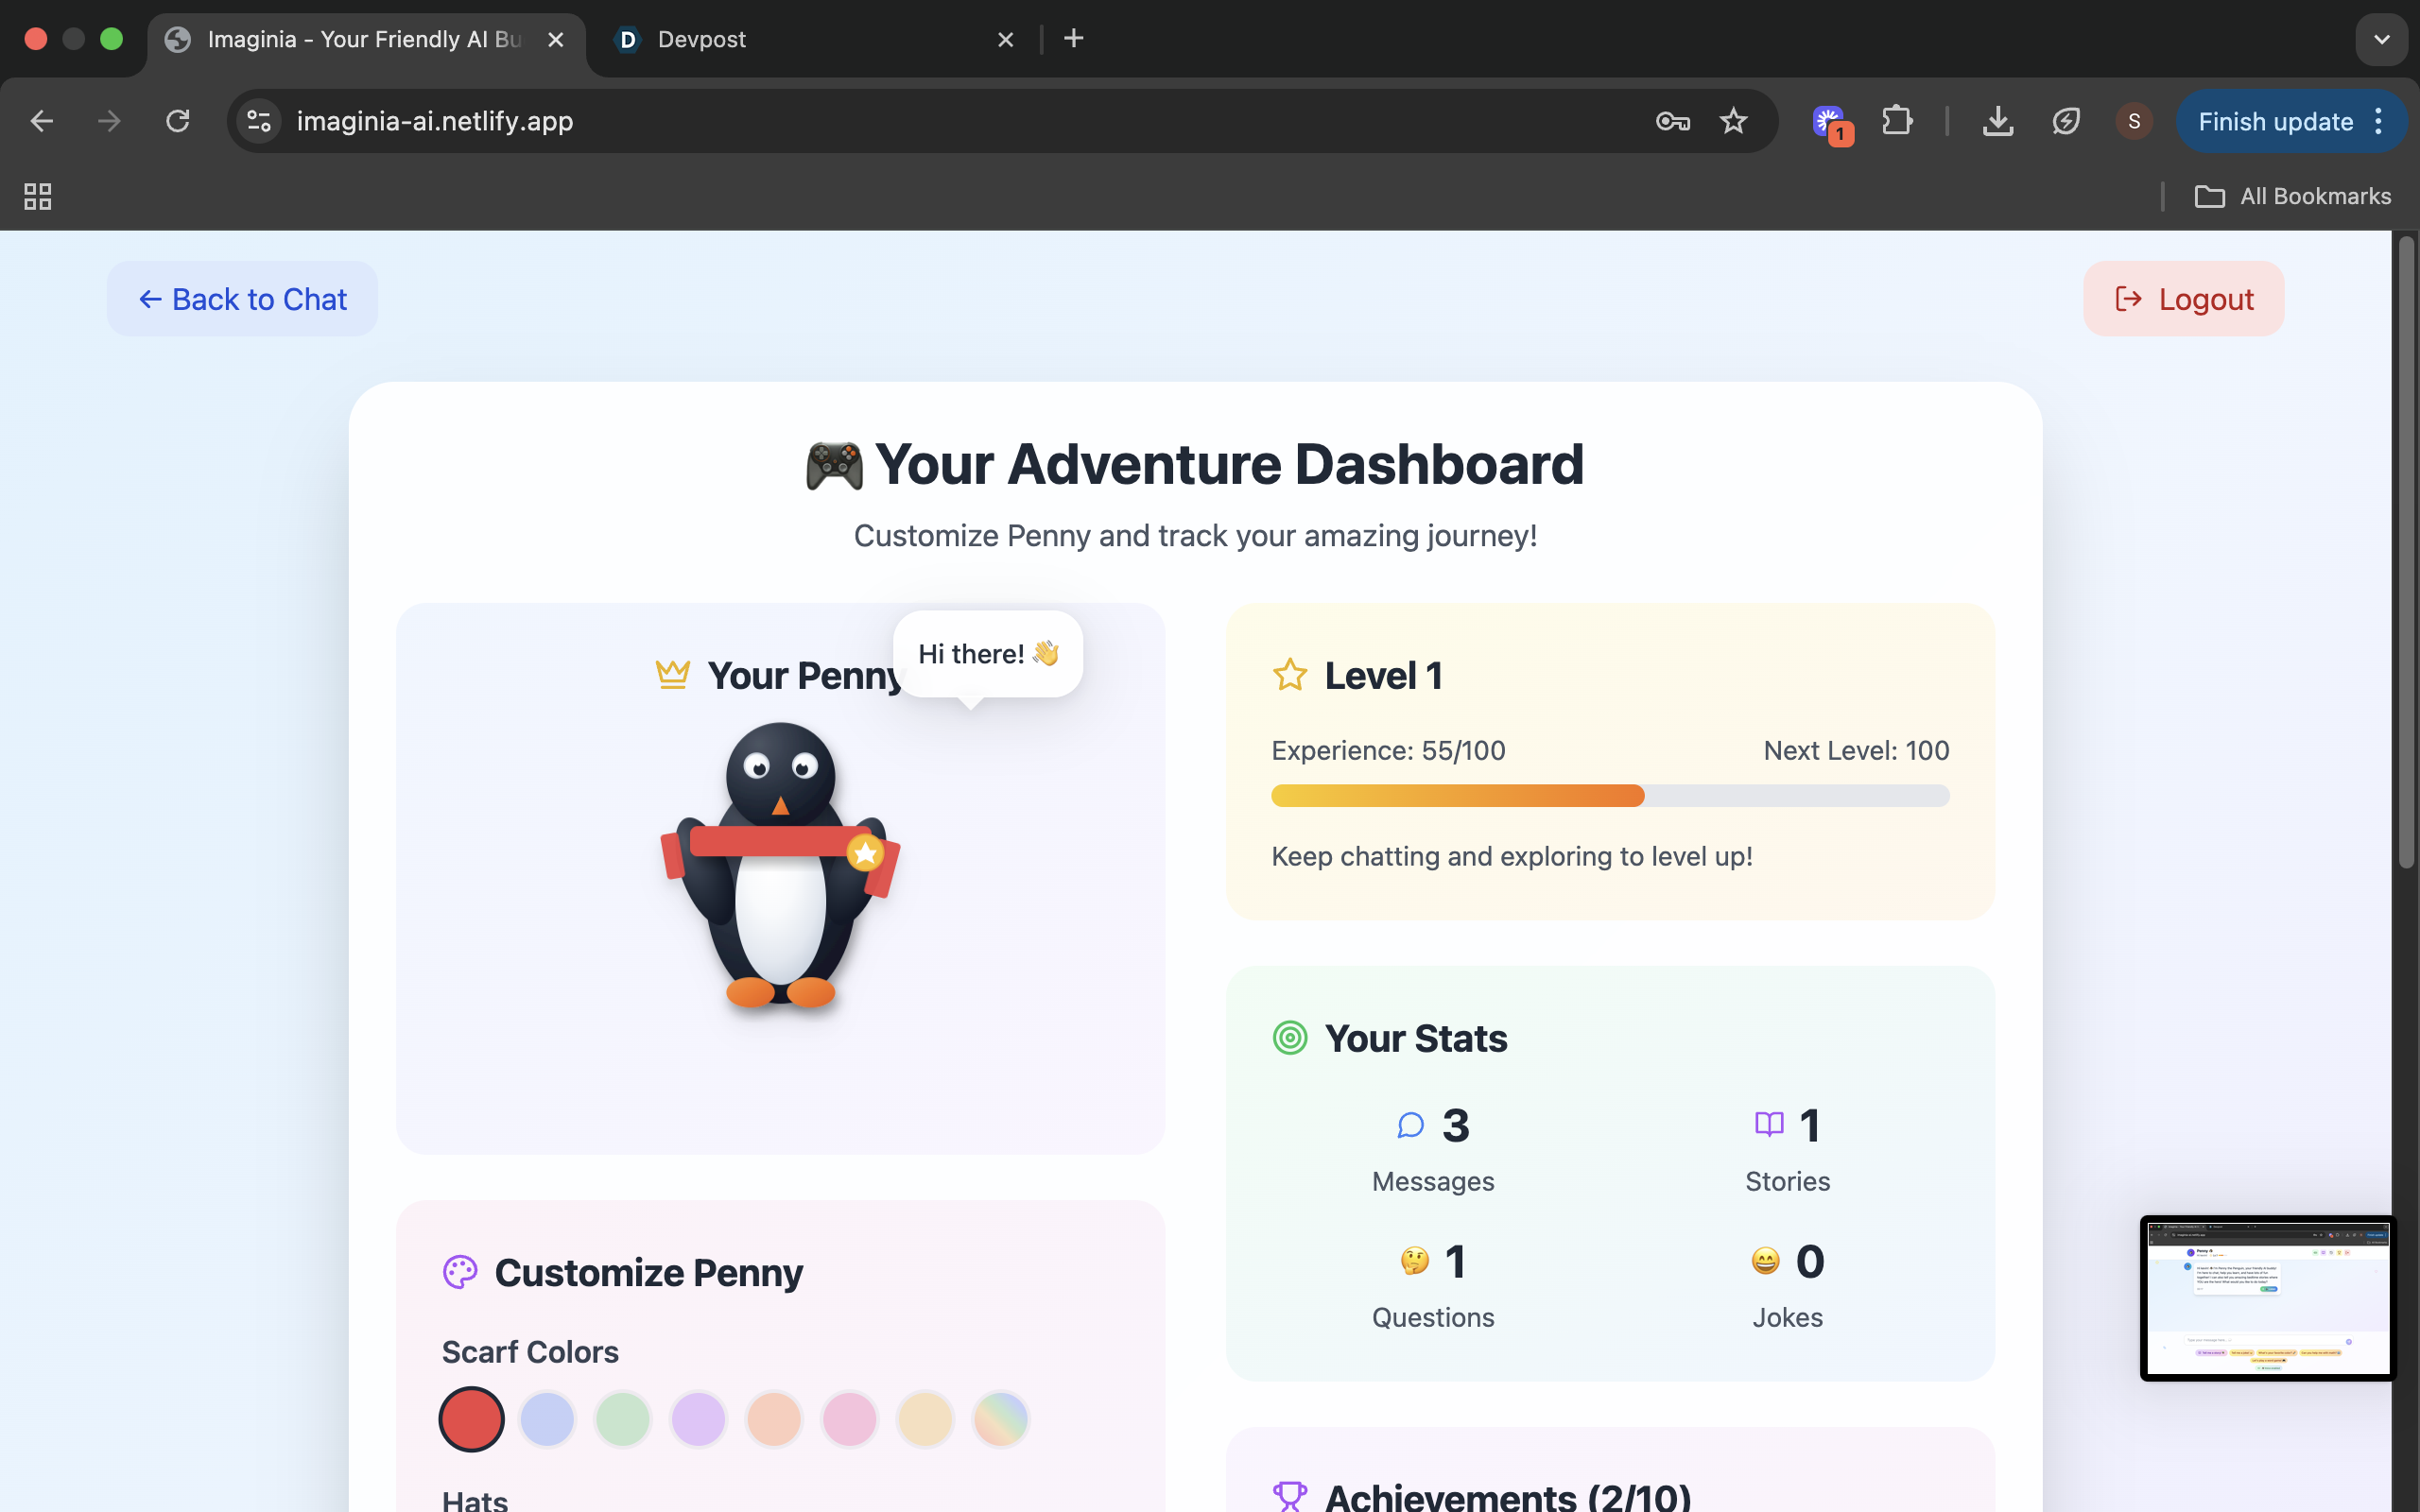Screen dimensions: 2420x1512
Task: Select the green scarf color
Action: (622, 1418)
